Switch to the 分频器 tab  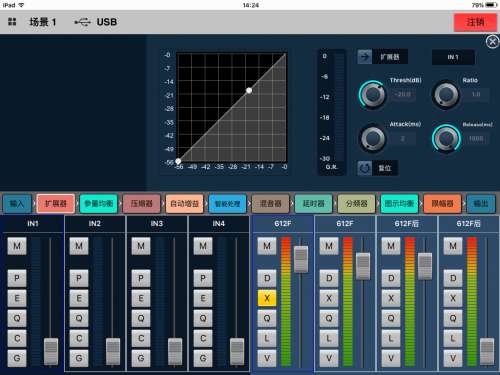tap(356, 203)
